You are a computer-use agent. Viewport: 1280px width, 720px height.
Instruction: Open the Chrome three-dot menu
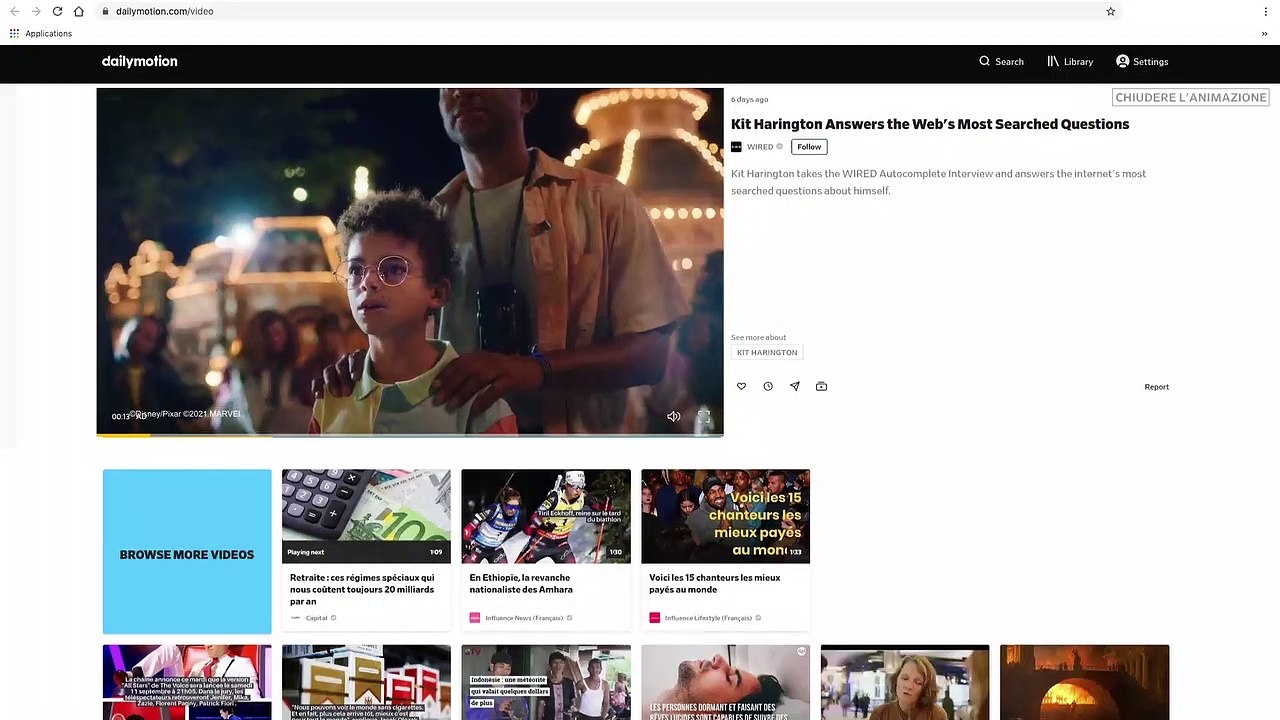coord(1266,11)
